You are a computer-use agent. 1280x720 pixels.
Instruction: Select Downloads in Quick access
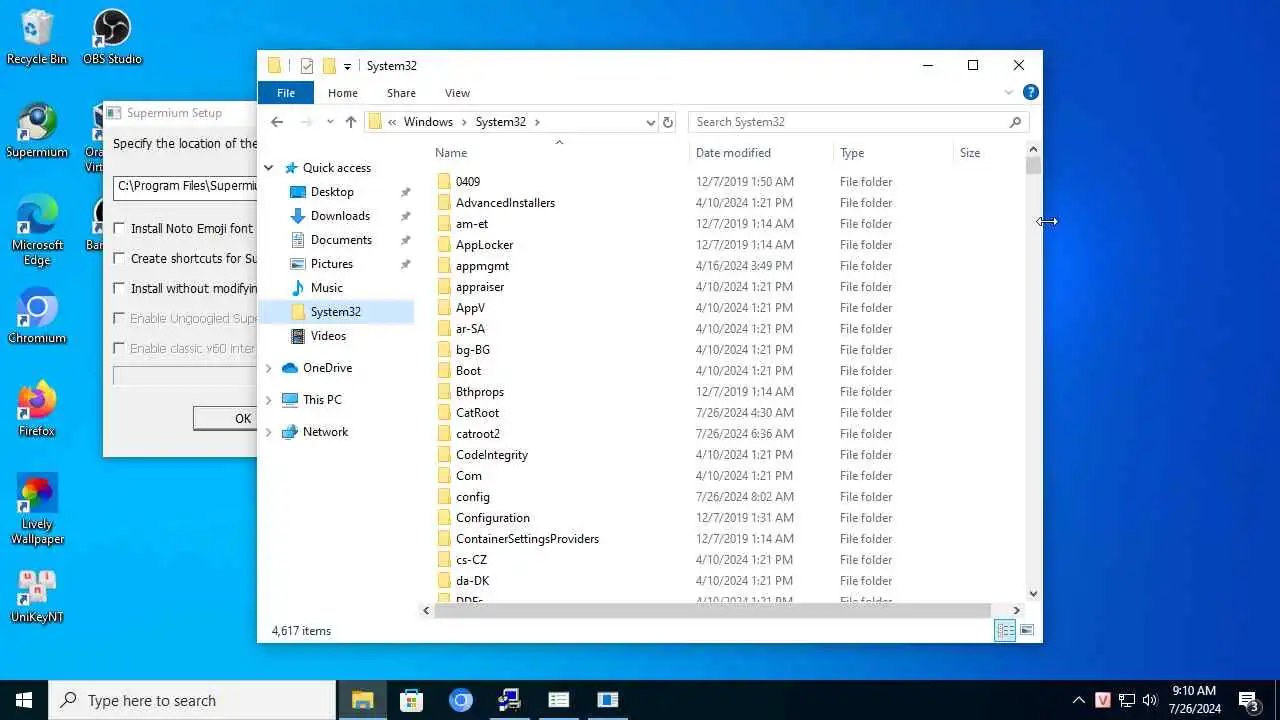tap(340, 216)
